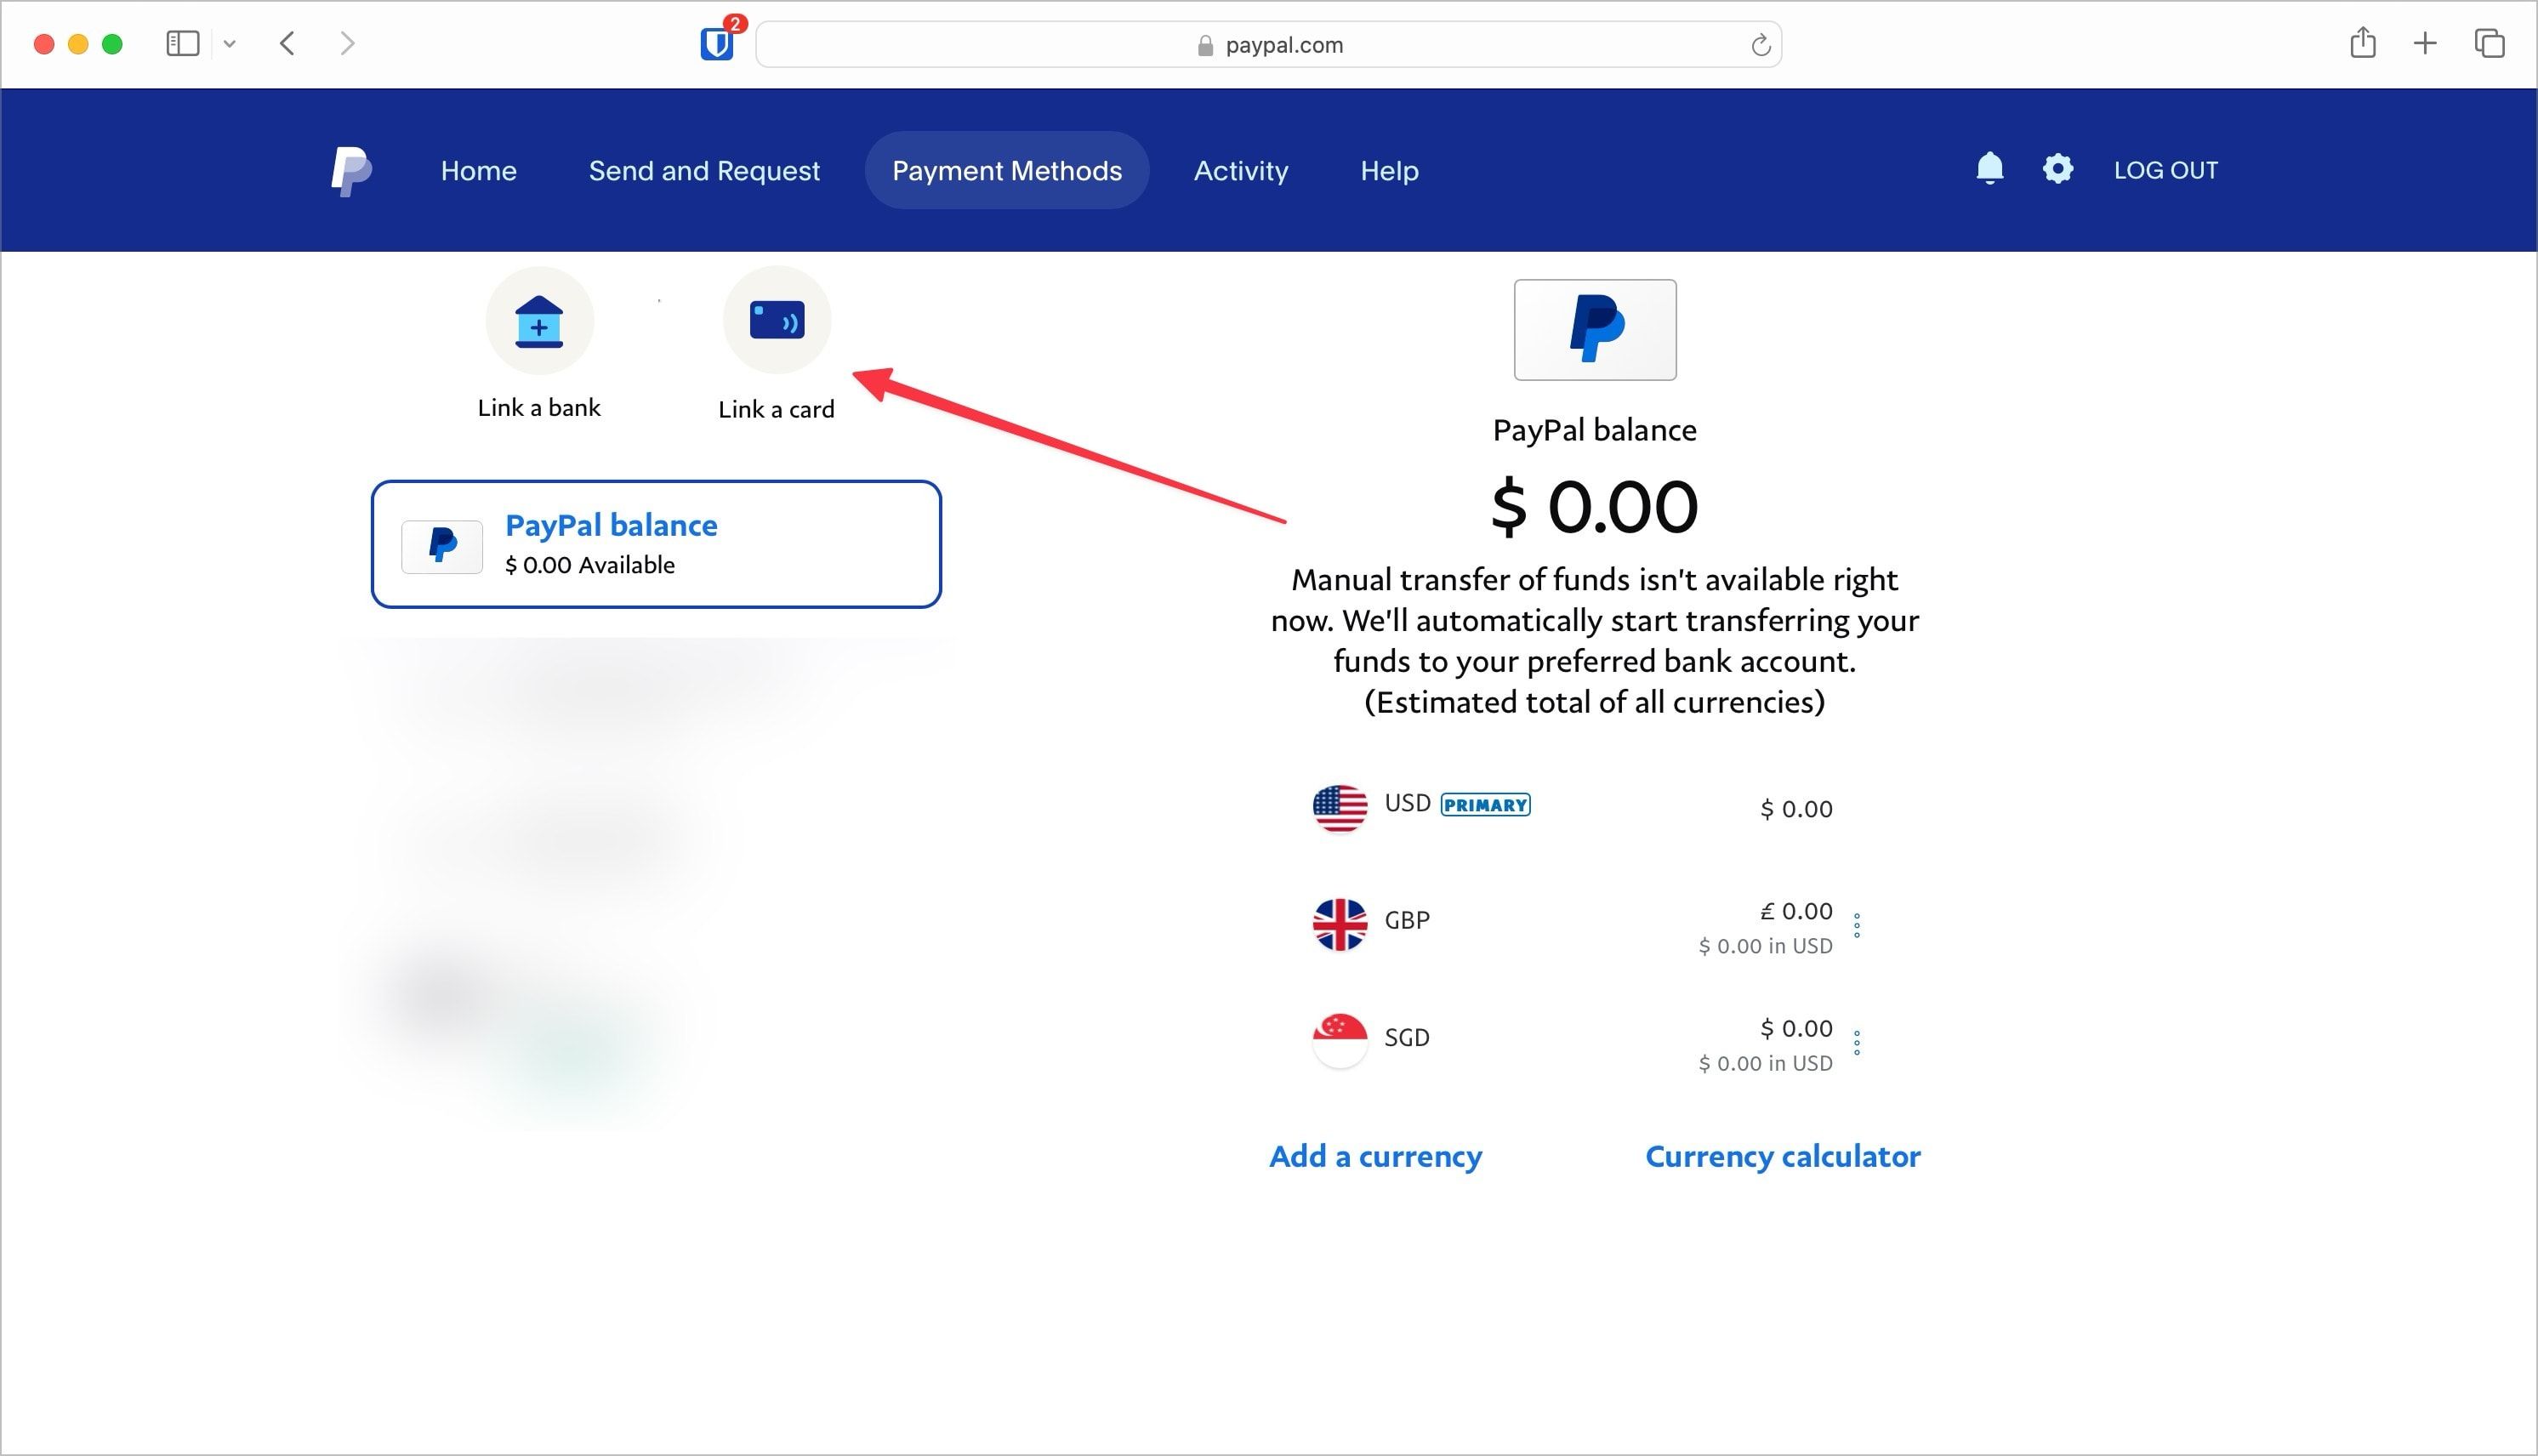The height and width of the screenshot is (1456, 2538).
Task: Open the Payment Methods tab
Action: coord(1006,169)
